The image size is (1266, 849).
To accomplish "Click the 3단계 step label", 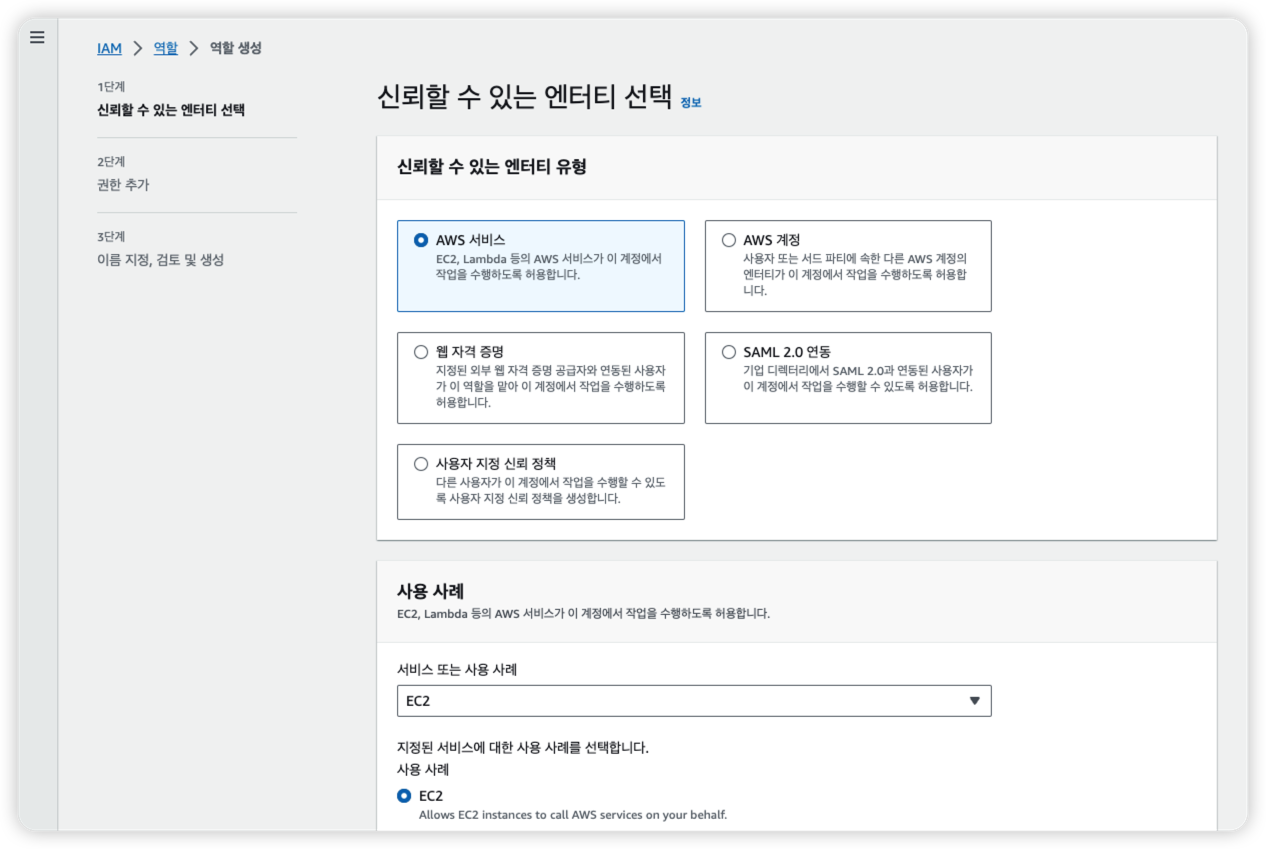I will [111, 237].
